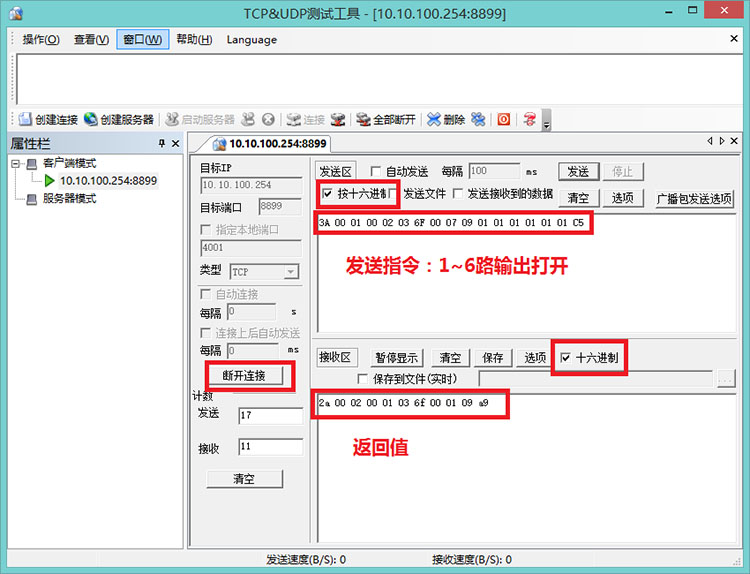Open the 操作(O) menu

pos(41,39)
